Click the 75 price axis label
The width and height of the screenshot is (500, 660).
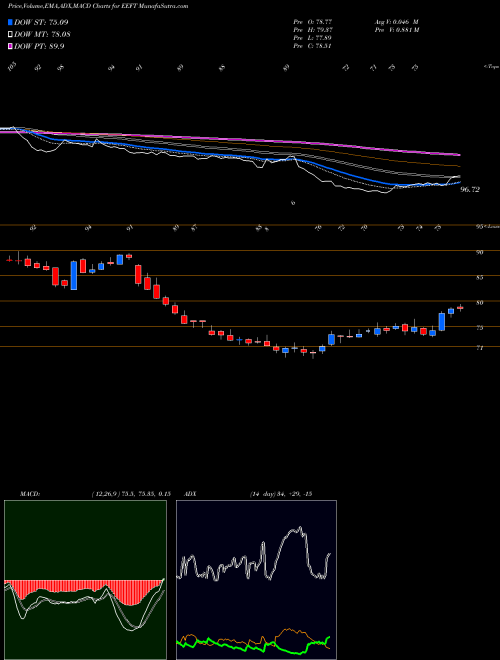point(479,327)
